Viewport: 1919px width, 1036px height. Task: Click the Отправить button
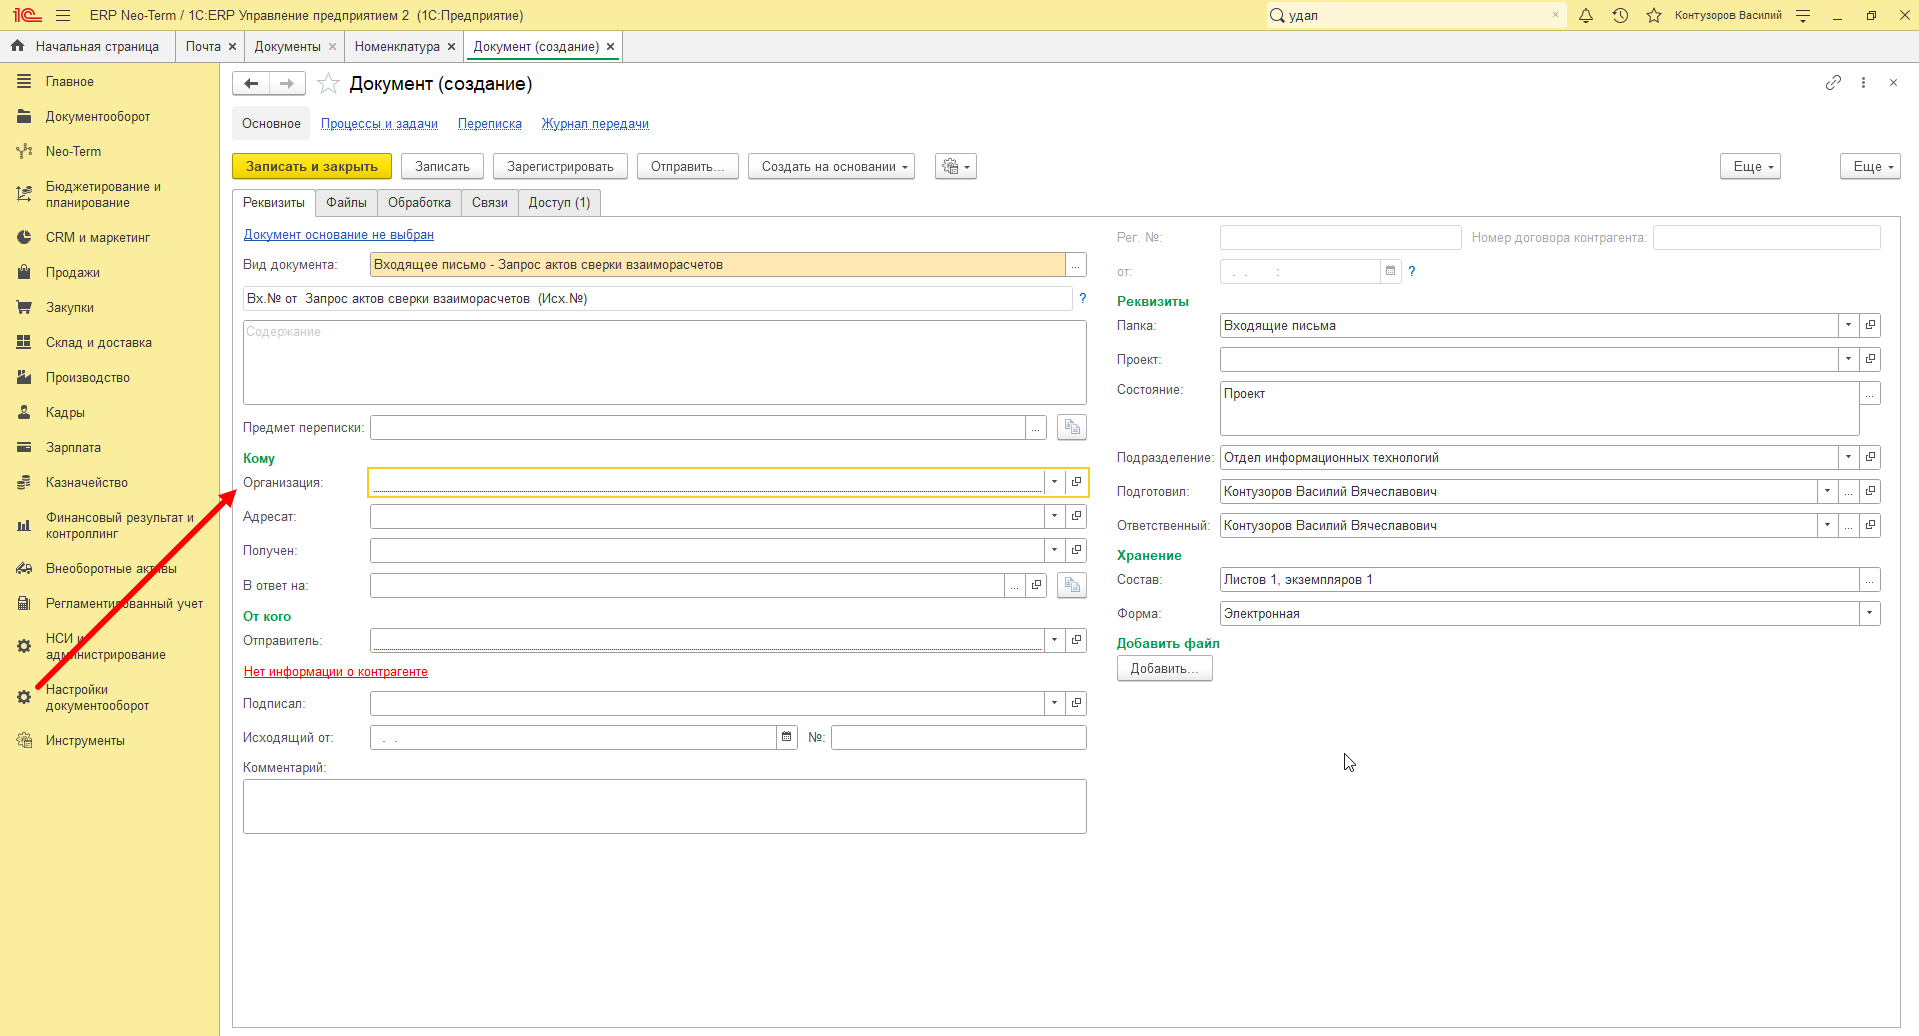click(x=688, y=166)
